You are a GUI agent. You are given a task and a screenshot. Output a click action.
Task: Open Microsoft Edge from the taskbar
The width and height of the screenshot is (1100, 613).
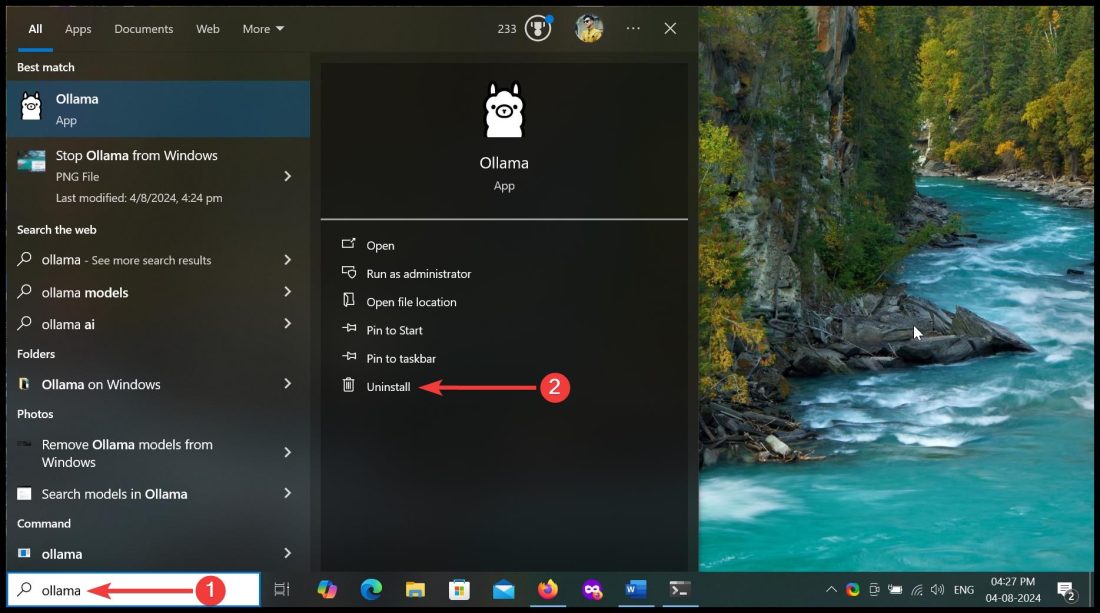(371, 590)
